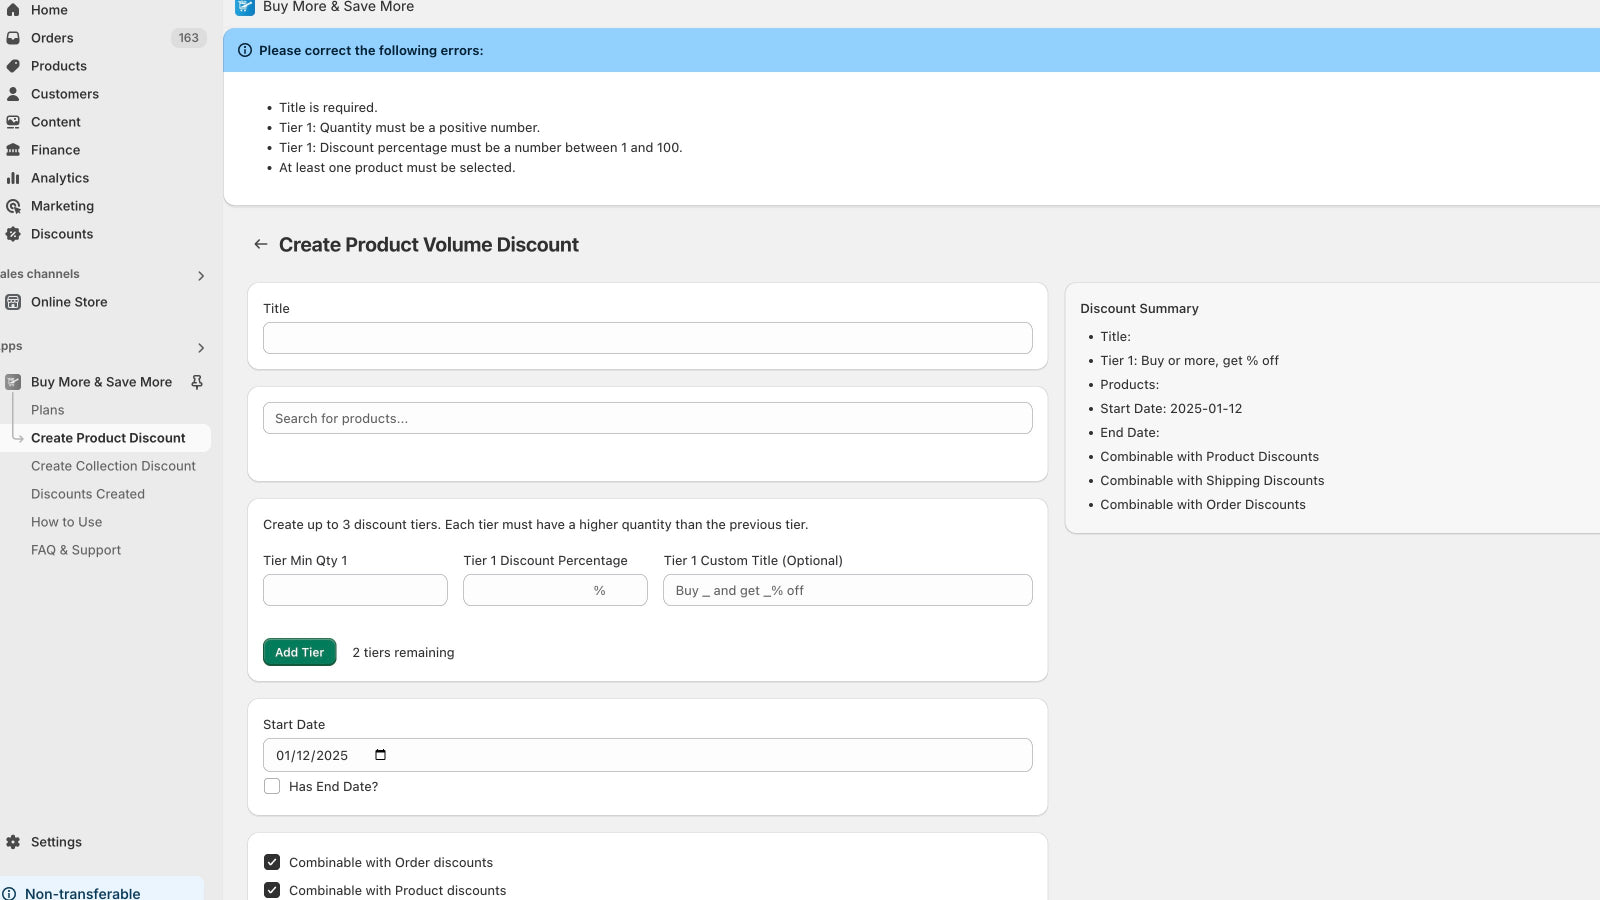Click the Buy More & Save More app icon in sidebar
1600x900 pixels.
coord(13,382)
